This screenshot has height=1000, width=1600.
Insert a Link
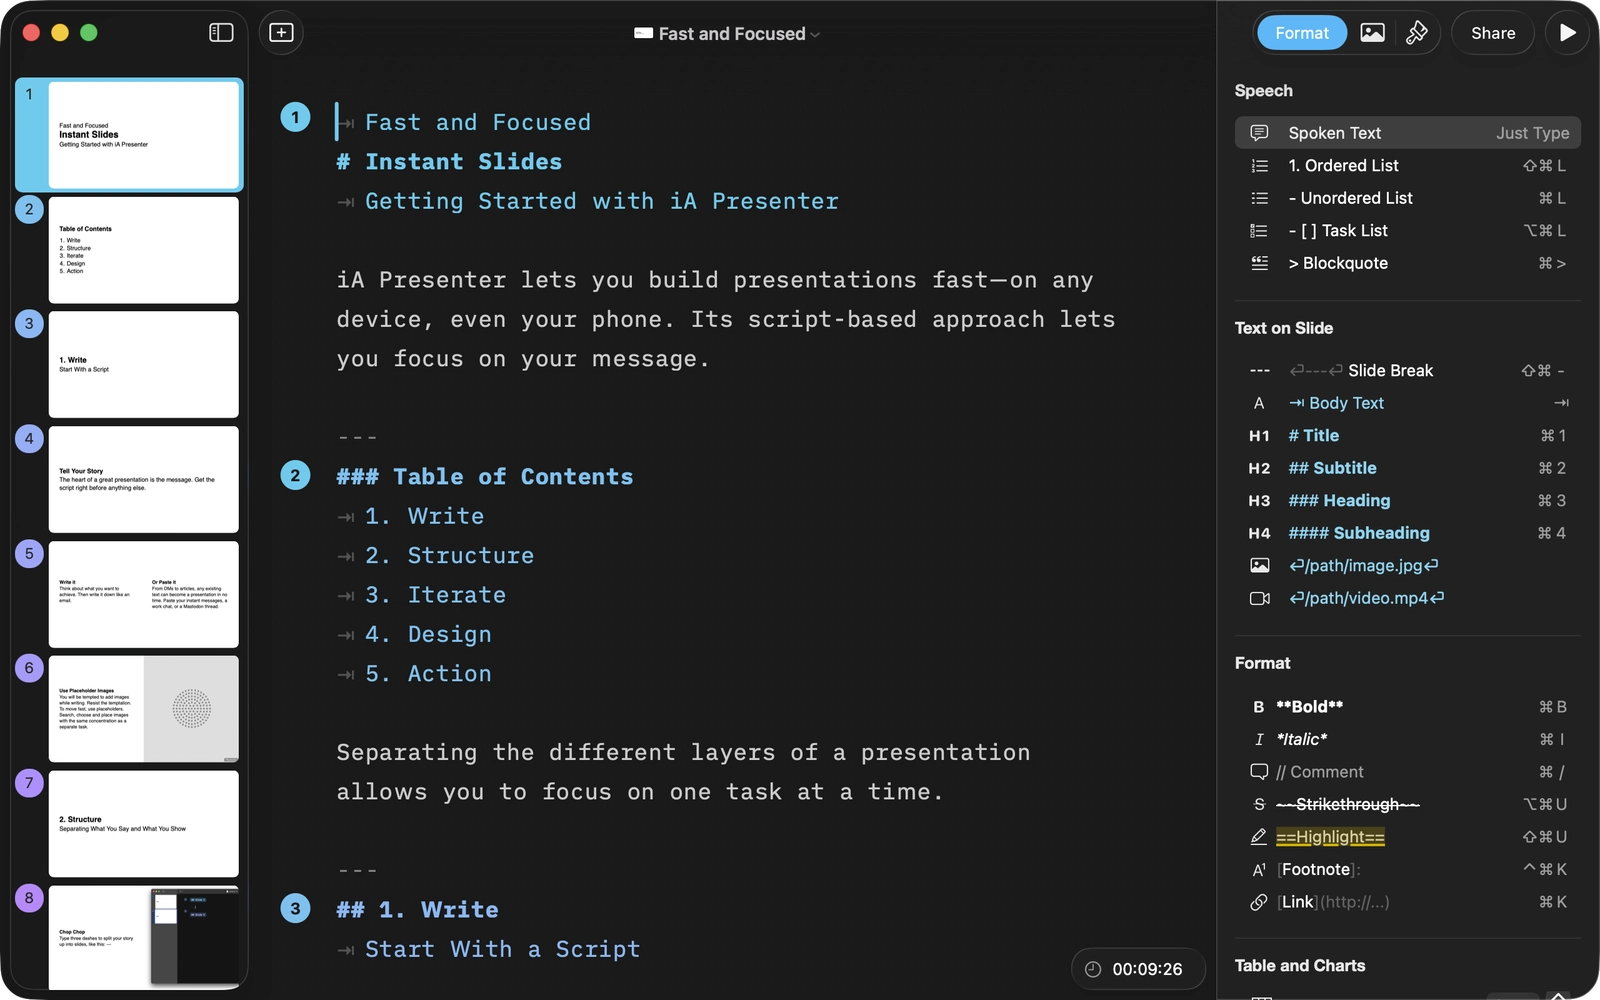[x=1408, y=902]
